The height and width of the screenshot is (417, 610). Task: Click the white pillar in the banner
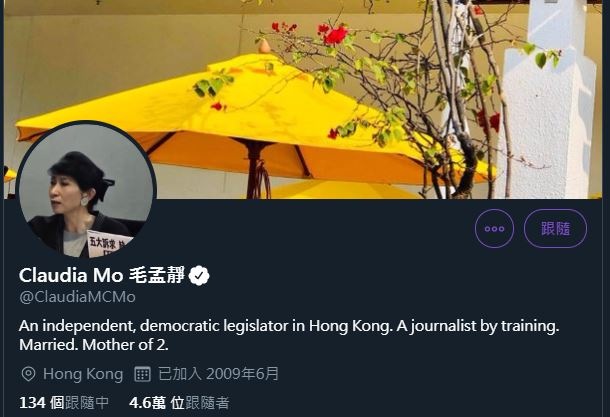pyautogui.click(x=549, y=99)
